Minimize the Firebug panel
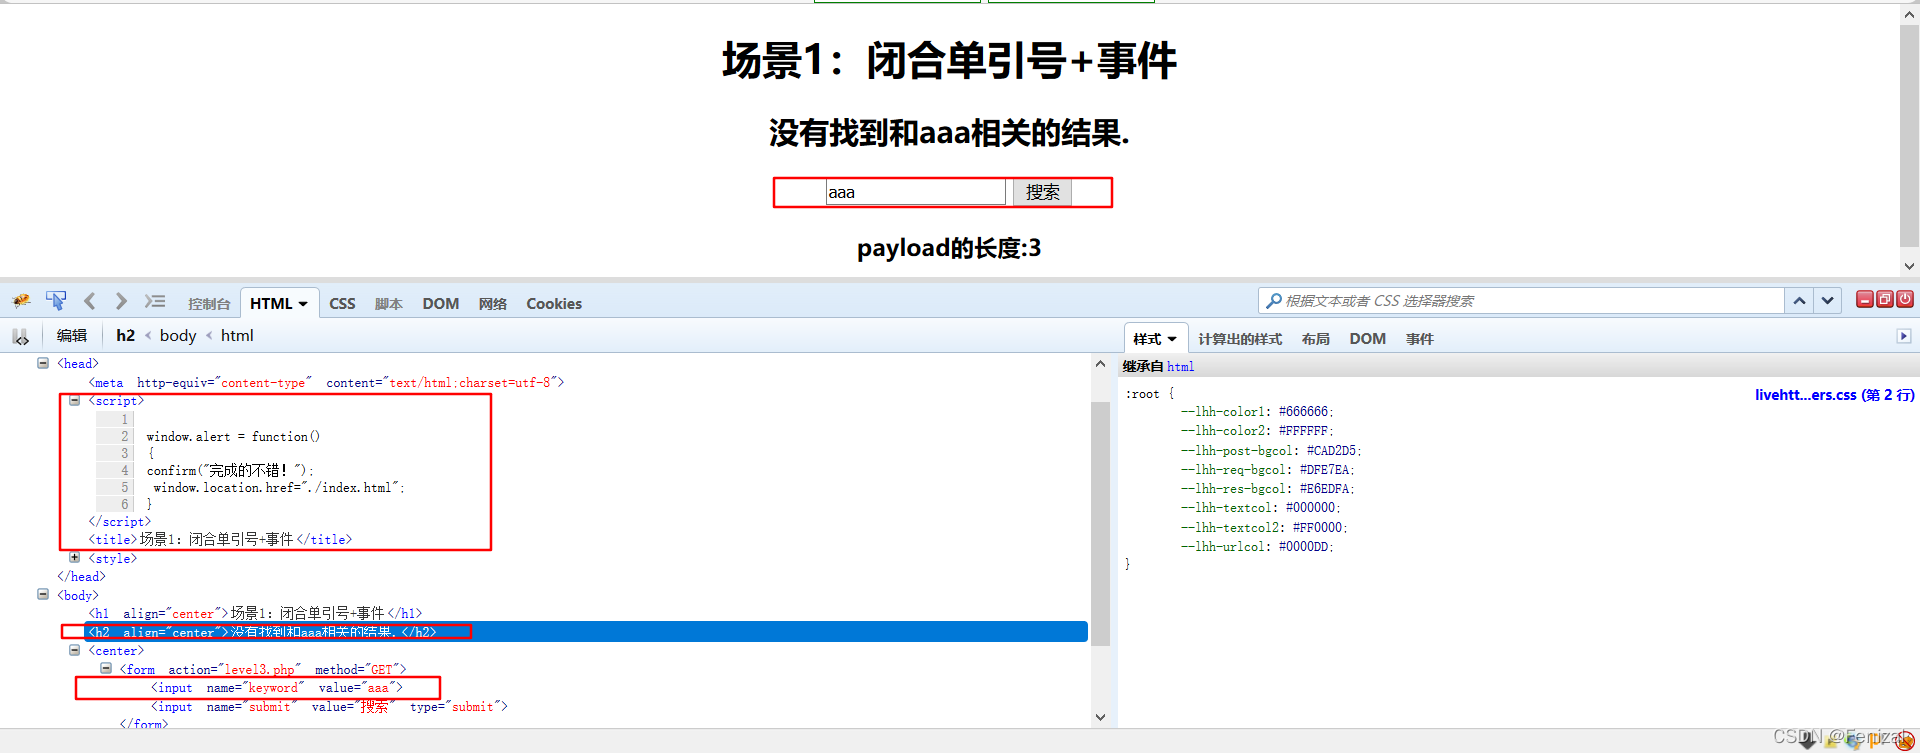 tap(1865, 299)
